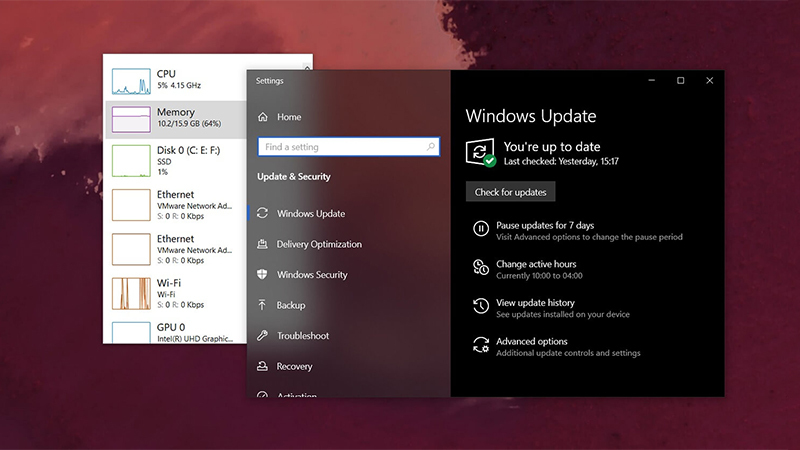Image resolution: width=800 pixels, height=450 pixels.
Task: Open Advanced options for updates
Action: coord(531,341)
